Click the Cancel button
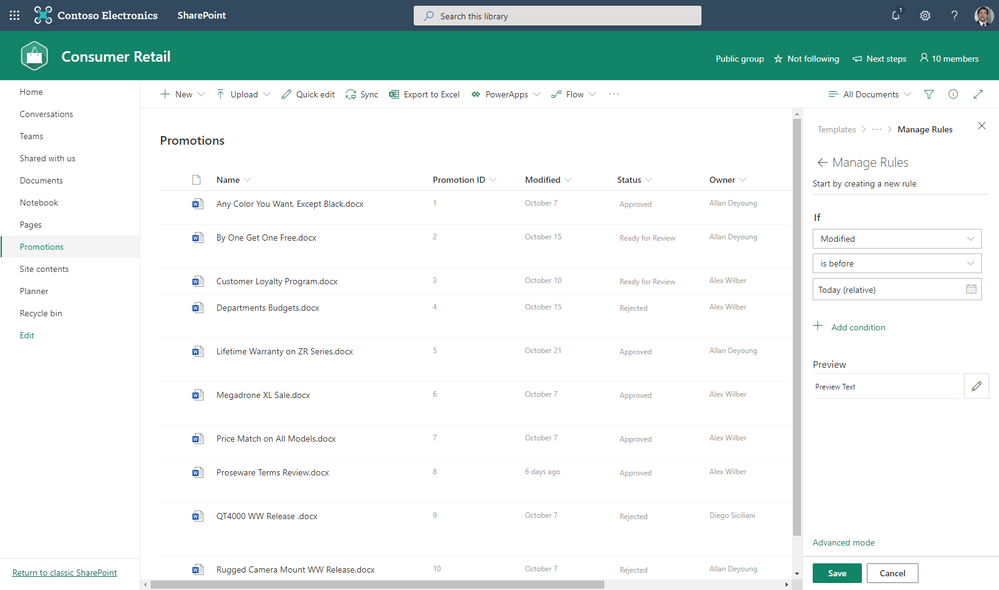Screen dimensions: 999x590 coord(892,573)
